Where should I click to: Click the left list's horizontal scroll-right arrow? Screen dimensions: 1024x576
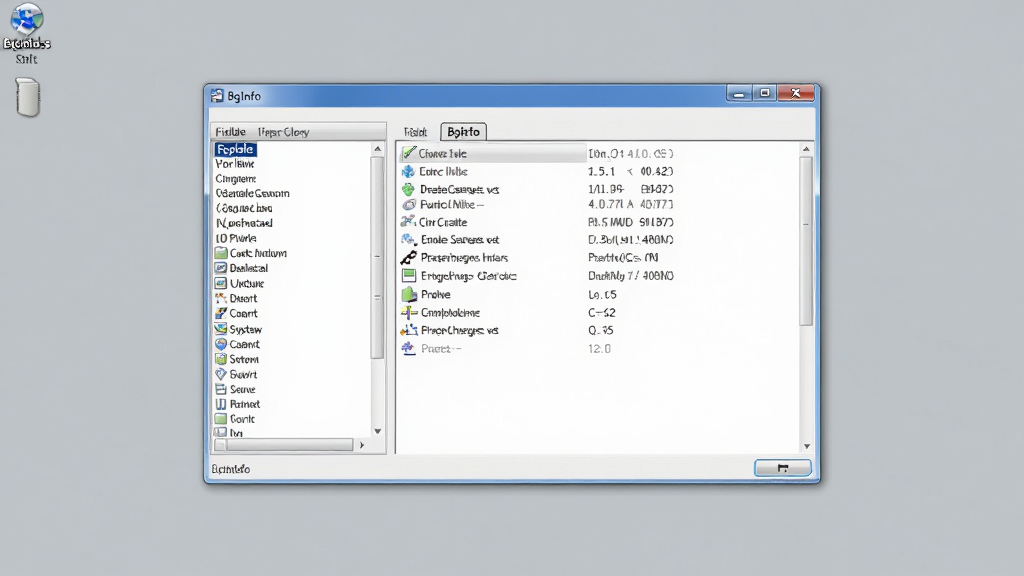tap(362, 445)
